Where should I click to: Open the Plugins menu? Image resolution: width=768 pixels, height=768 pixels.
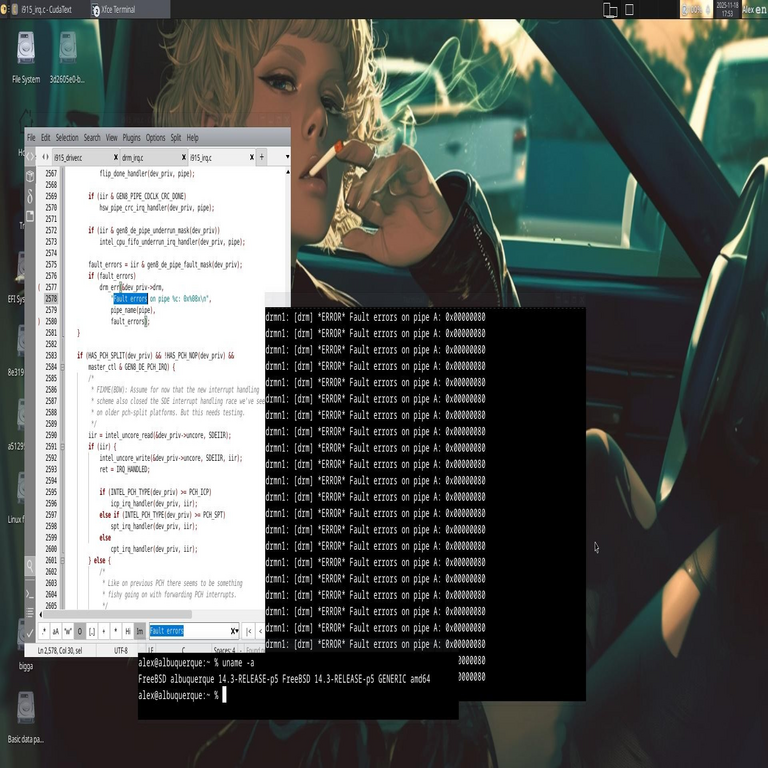point(131,138)
